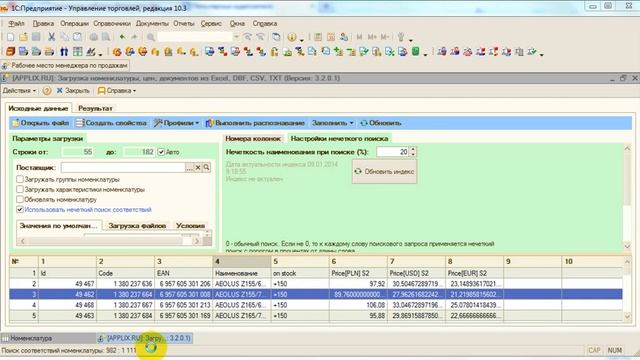This screenshot has width=640, height=360.
Task: Click the orange book icon at second toolbar start
Action: pos(11,52)
